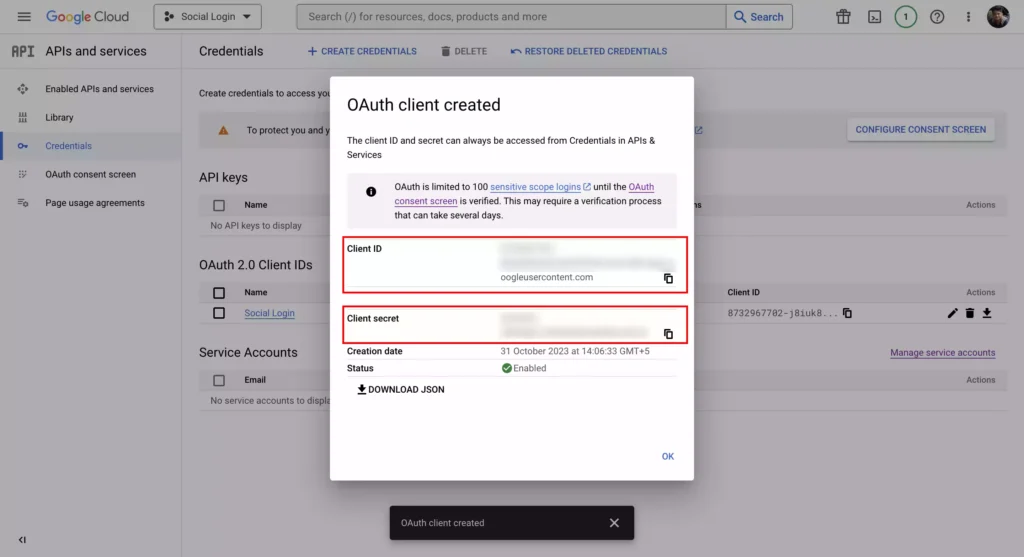Image resolution: width=1024 pixels, height=557 pixels.
Task: Click the Delete toolbar button
Action: point(464,51)
